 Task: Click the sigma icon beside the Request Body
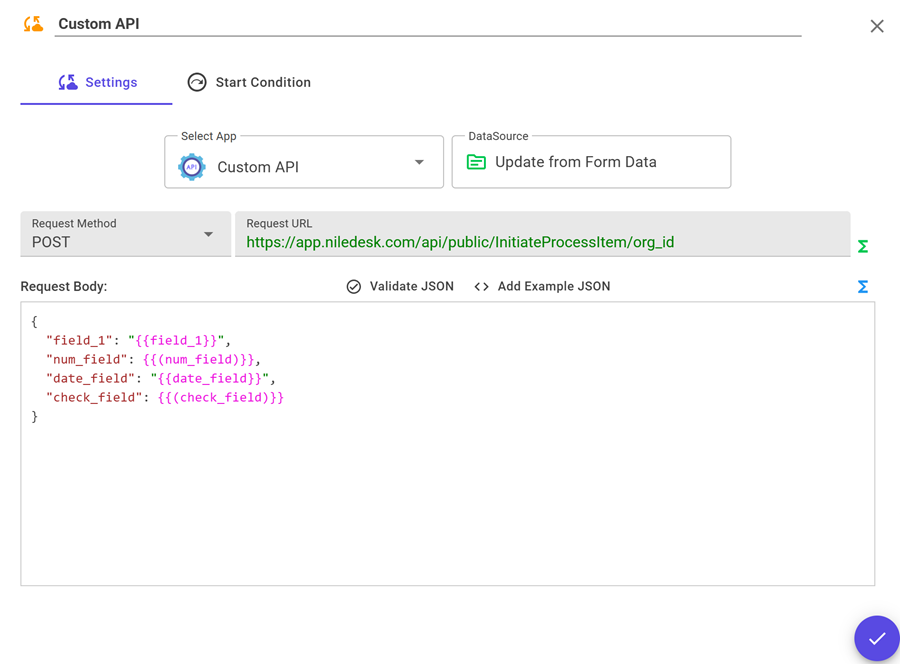(862, 286)
